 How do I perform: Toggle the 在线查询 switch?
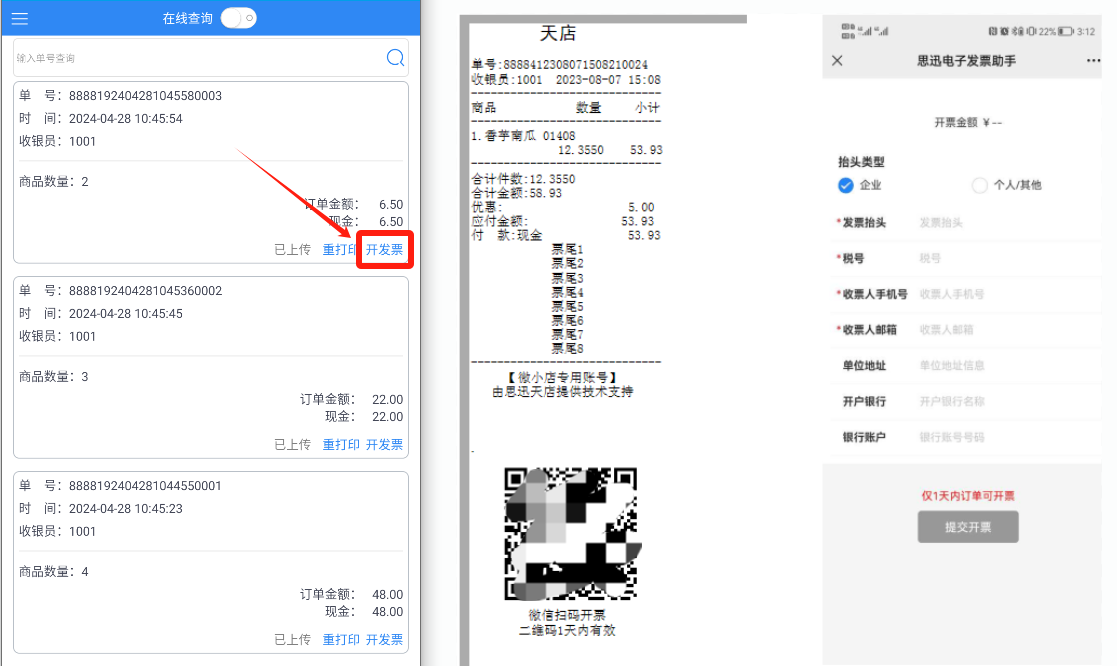[x=239, y=18]
